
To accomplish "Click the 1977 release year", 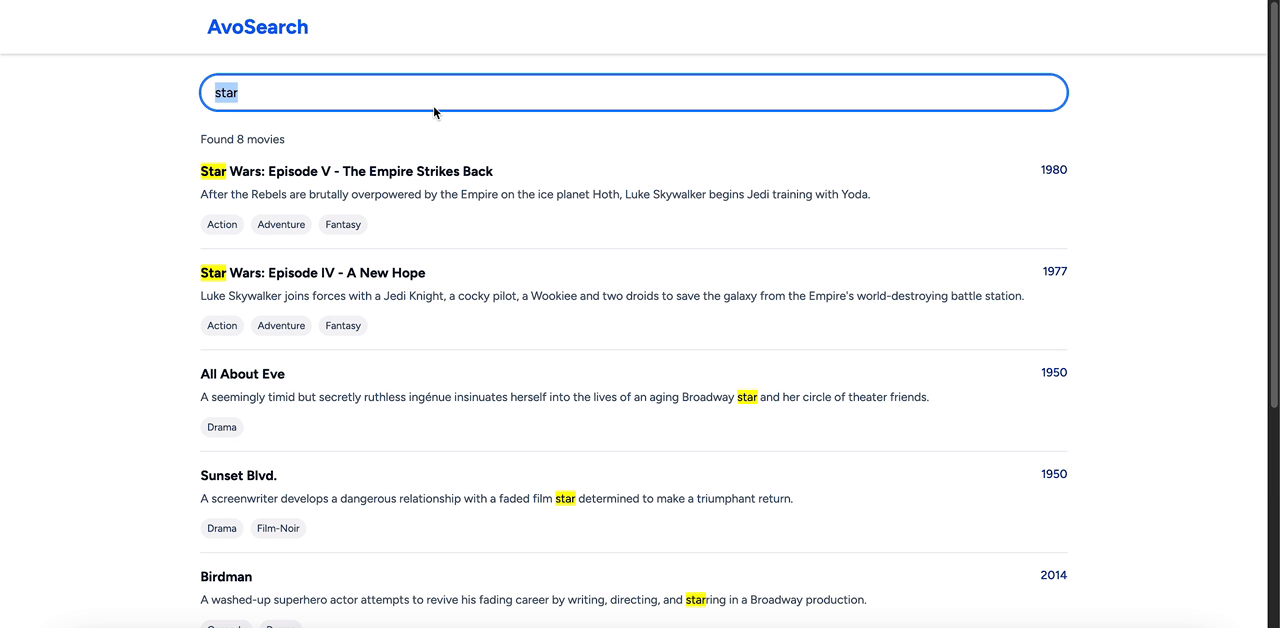I will coord(1054,271).
